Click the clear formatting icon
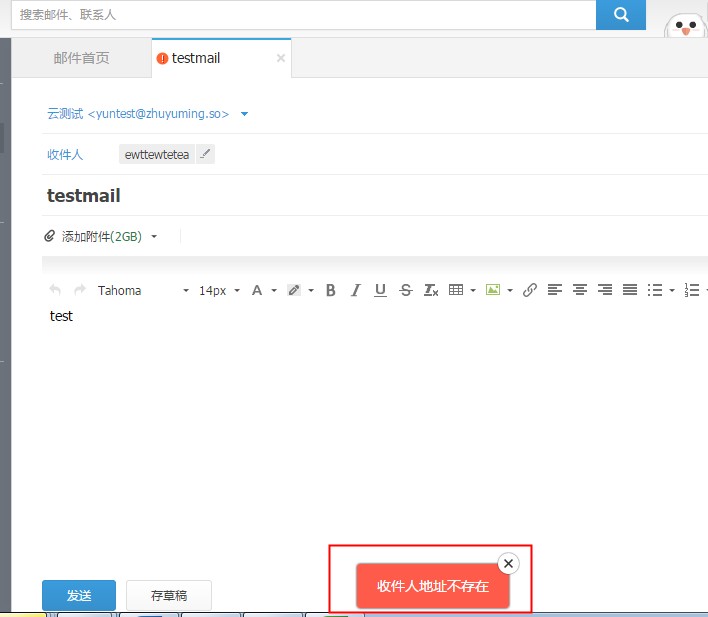This screenshot has height=617, width=708. [431, 290]
